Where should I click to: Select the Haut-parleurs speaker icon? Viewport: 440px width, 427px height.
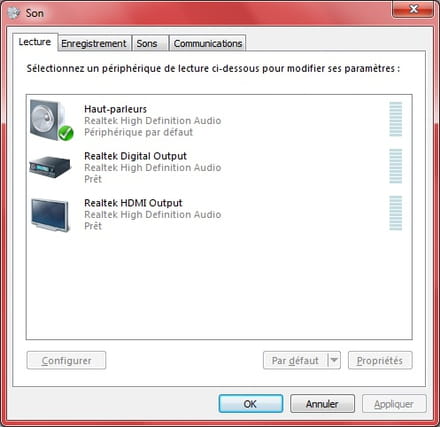coord(50,120)
